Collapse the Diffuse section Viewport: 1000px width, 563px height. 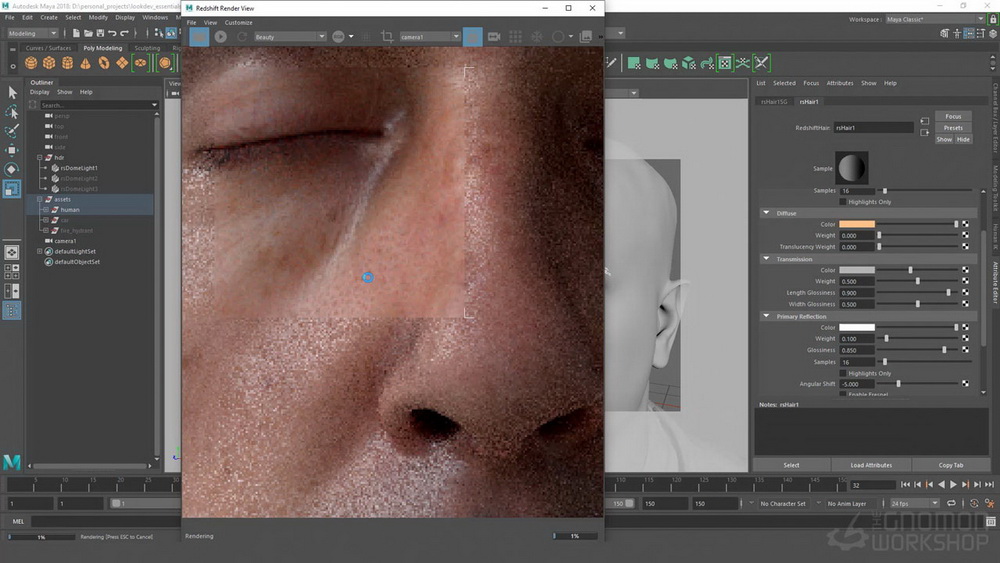(x=767, y=213)
